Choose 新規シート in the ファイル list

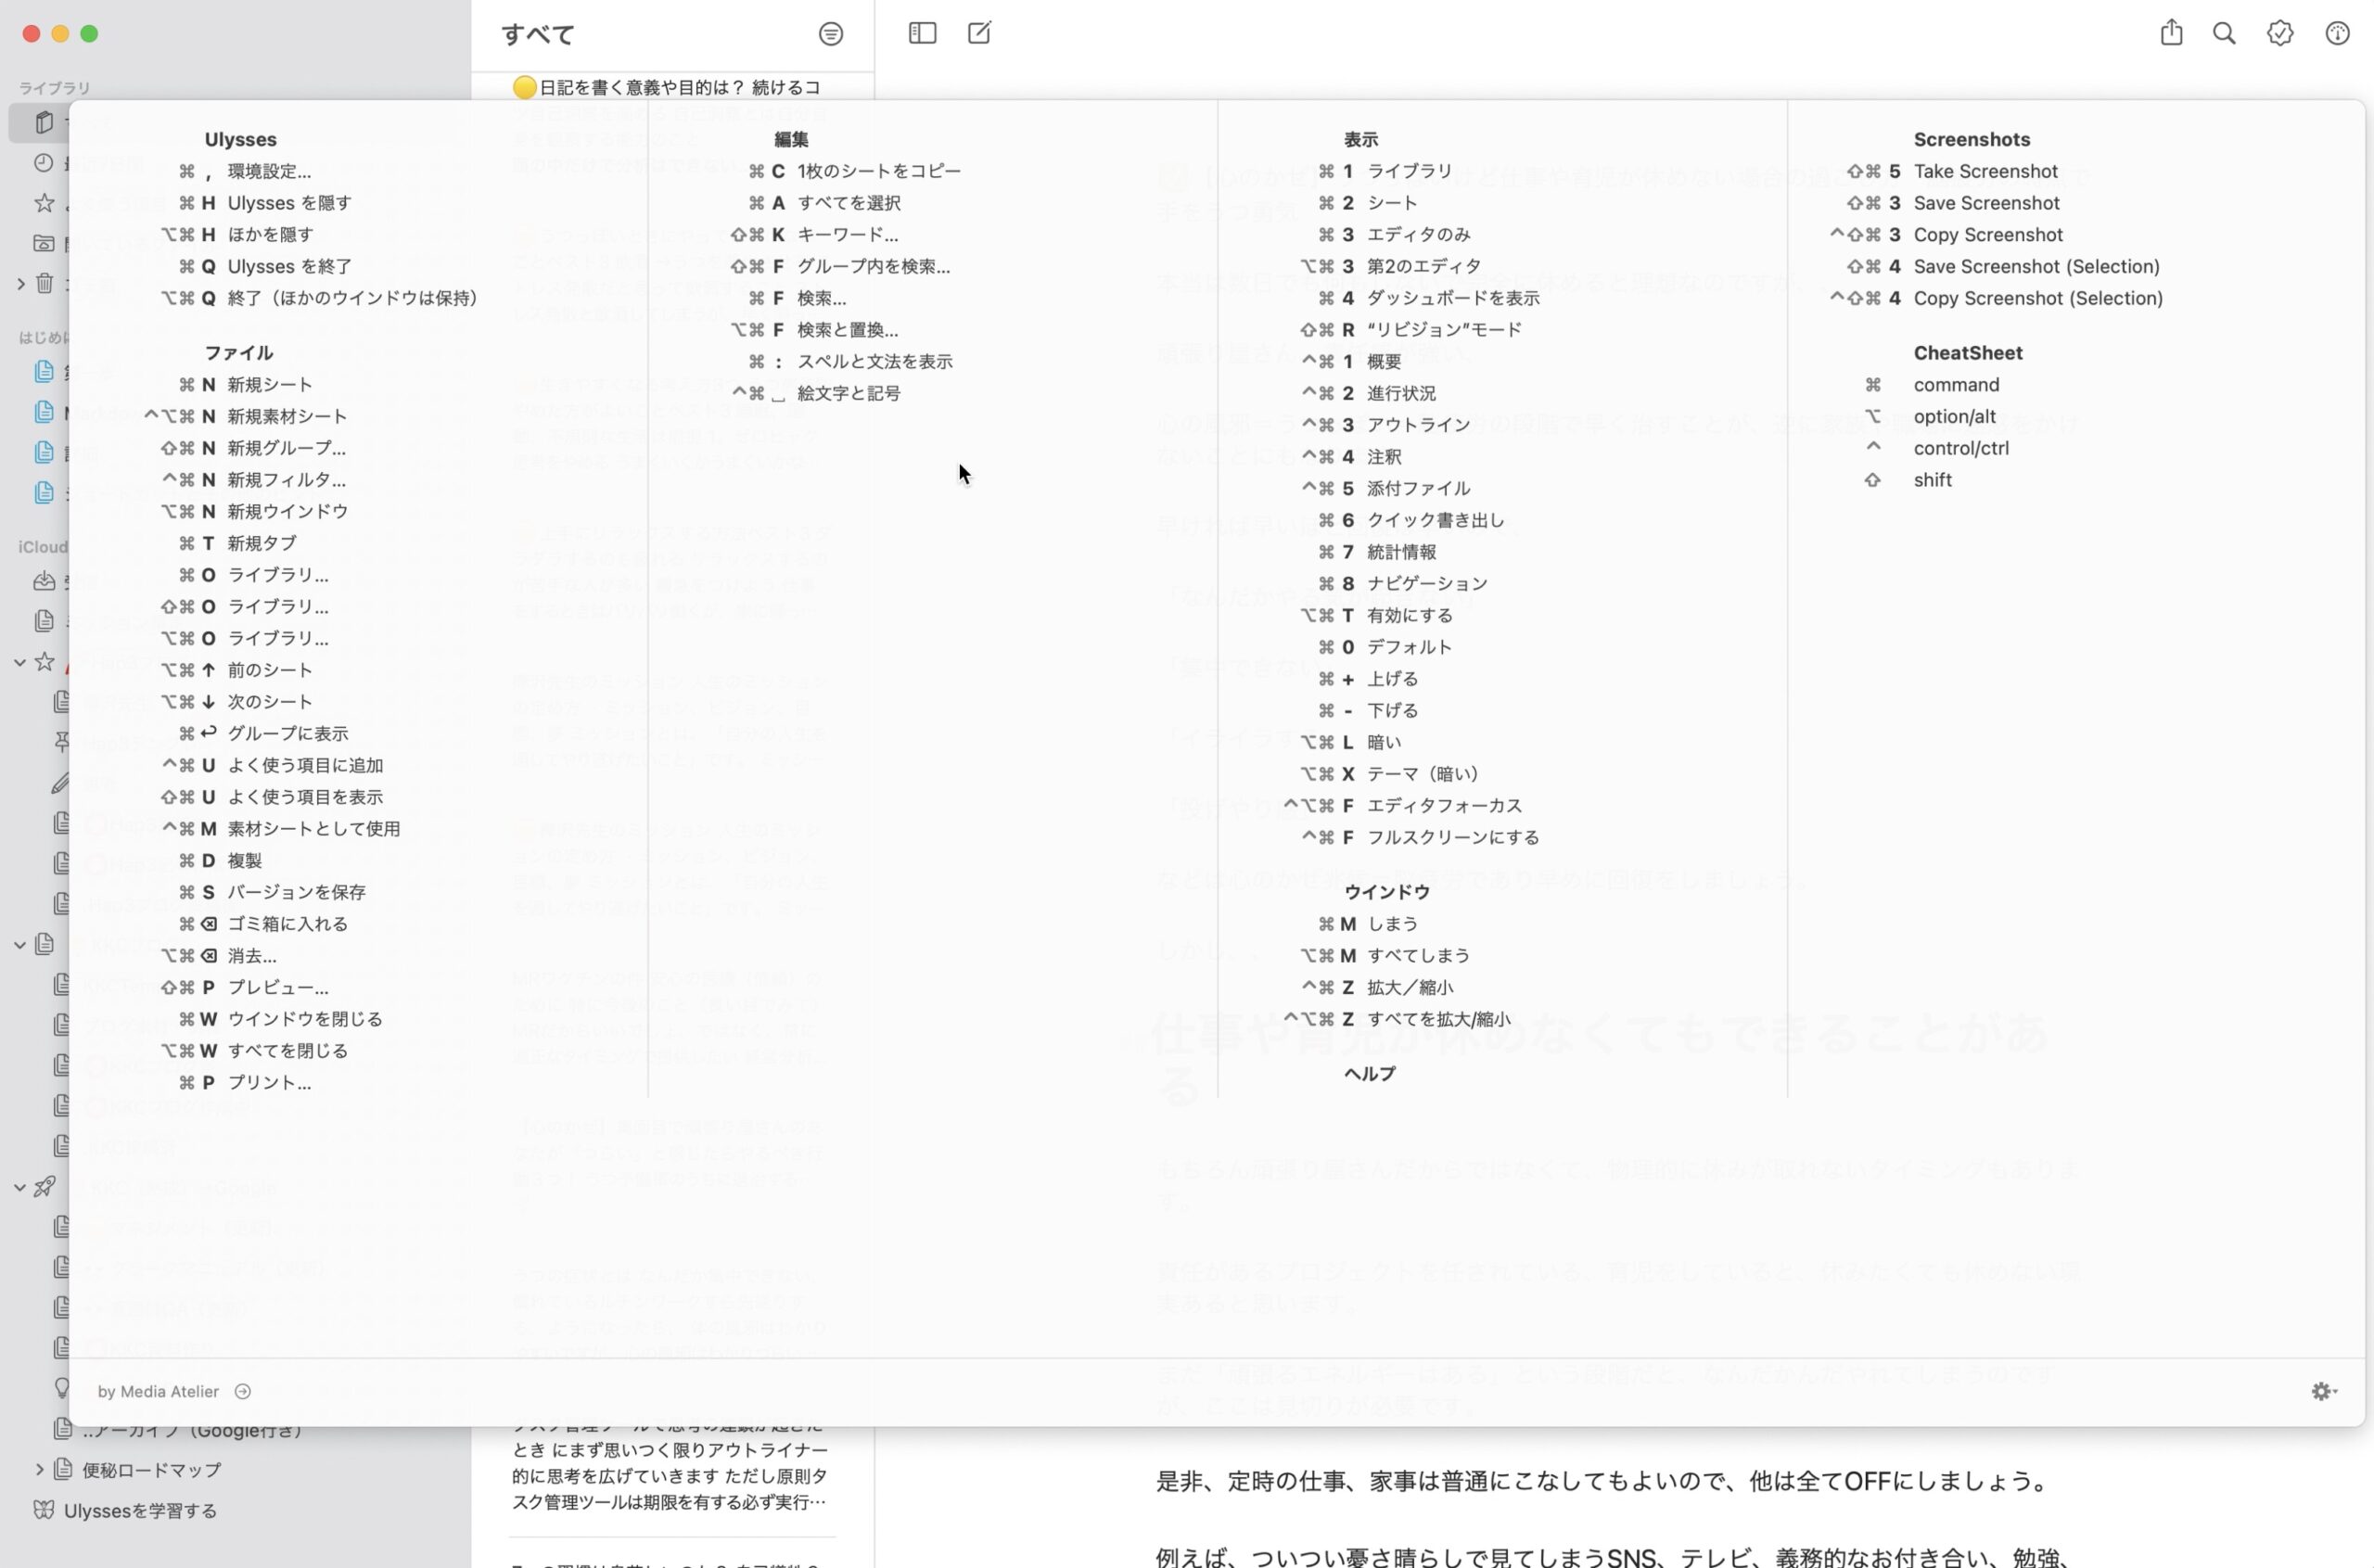[x=270, y=385]
